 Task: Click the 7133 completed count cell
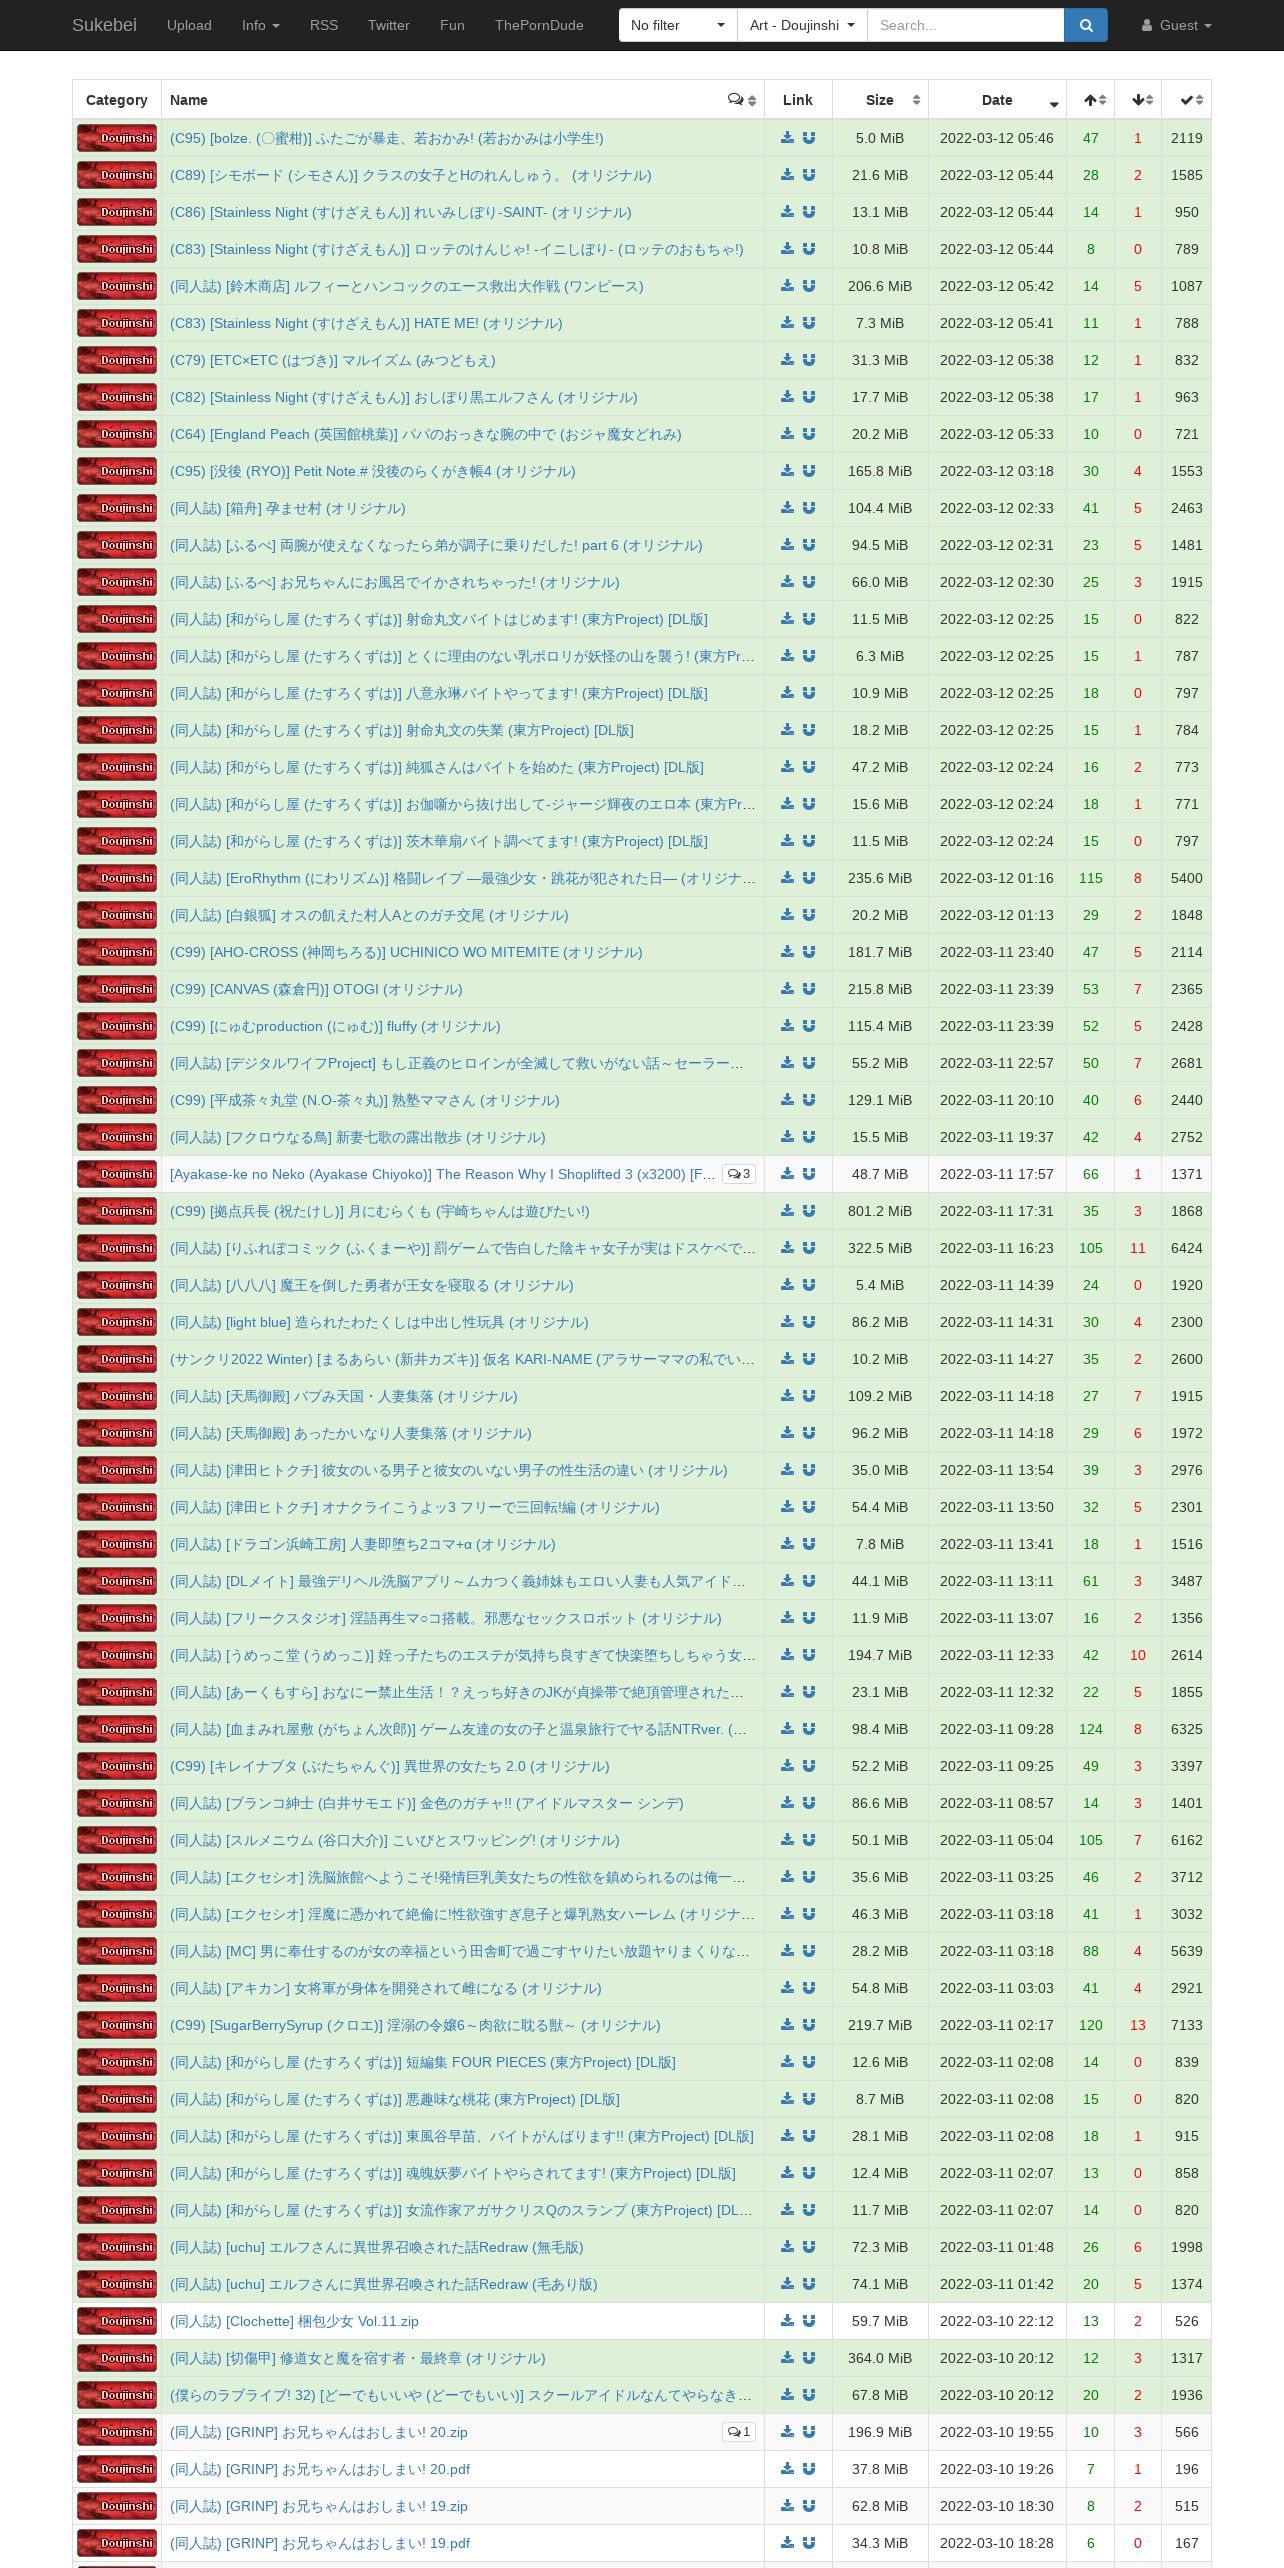[x=1187, y=2025]
